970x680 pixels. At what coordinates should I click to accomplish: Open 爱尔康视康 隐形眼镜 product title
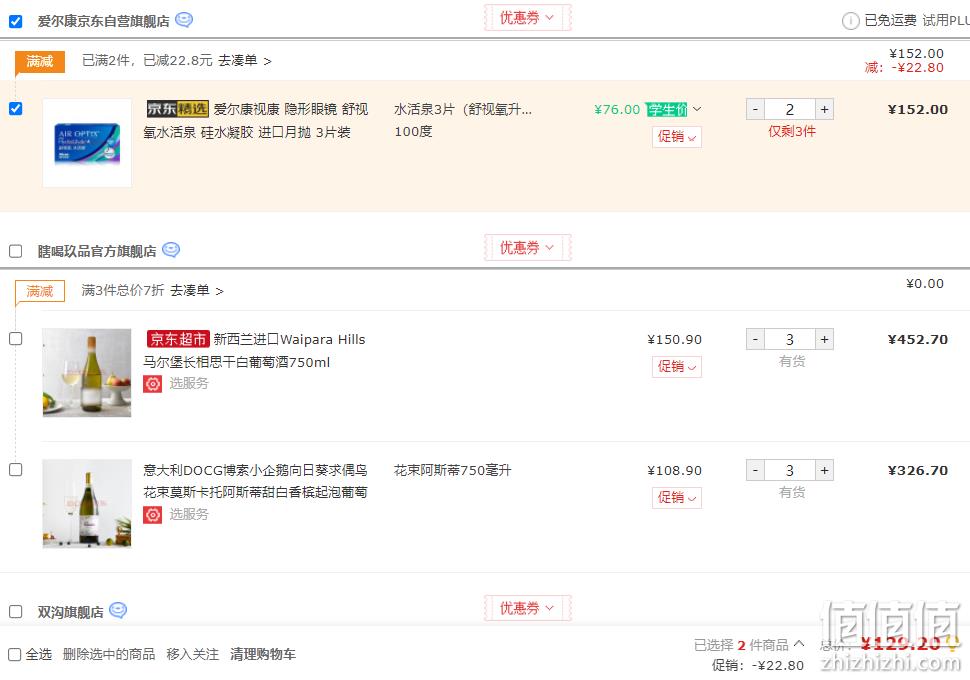pyautogui.click(x=256, y=121)
